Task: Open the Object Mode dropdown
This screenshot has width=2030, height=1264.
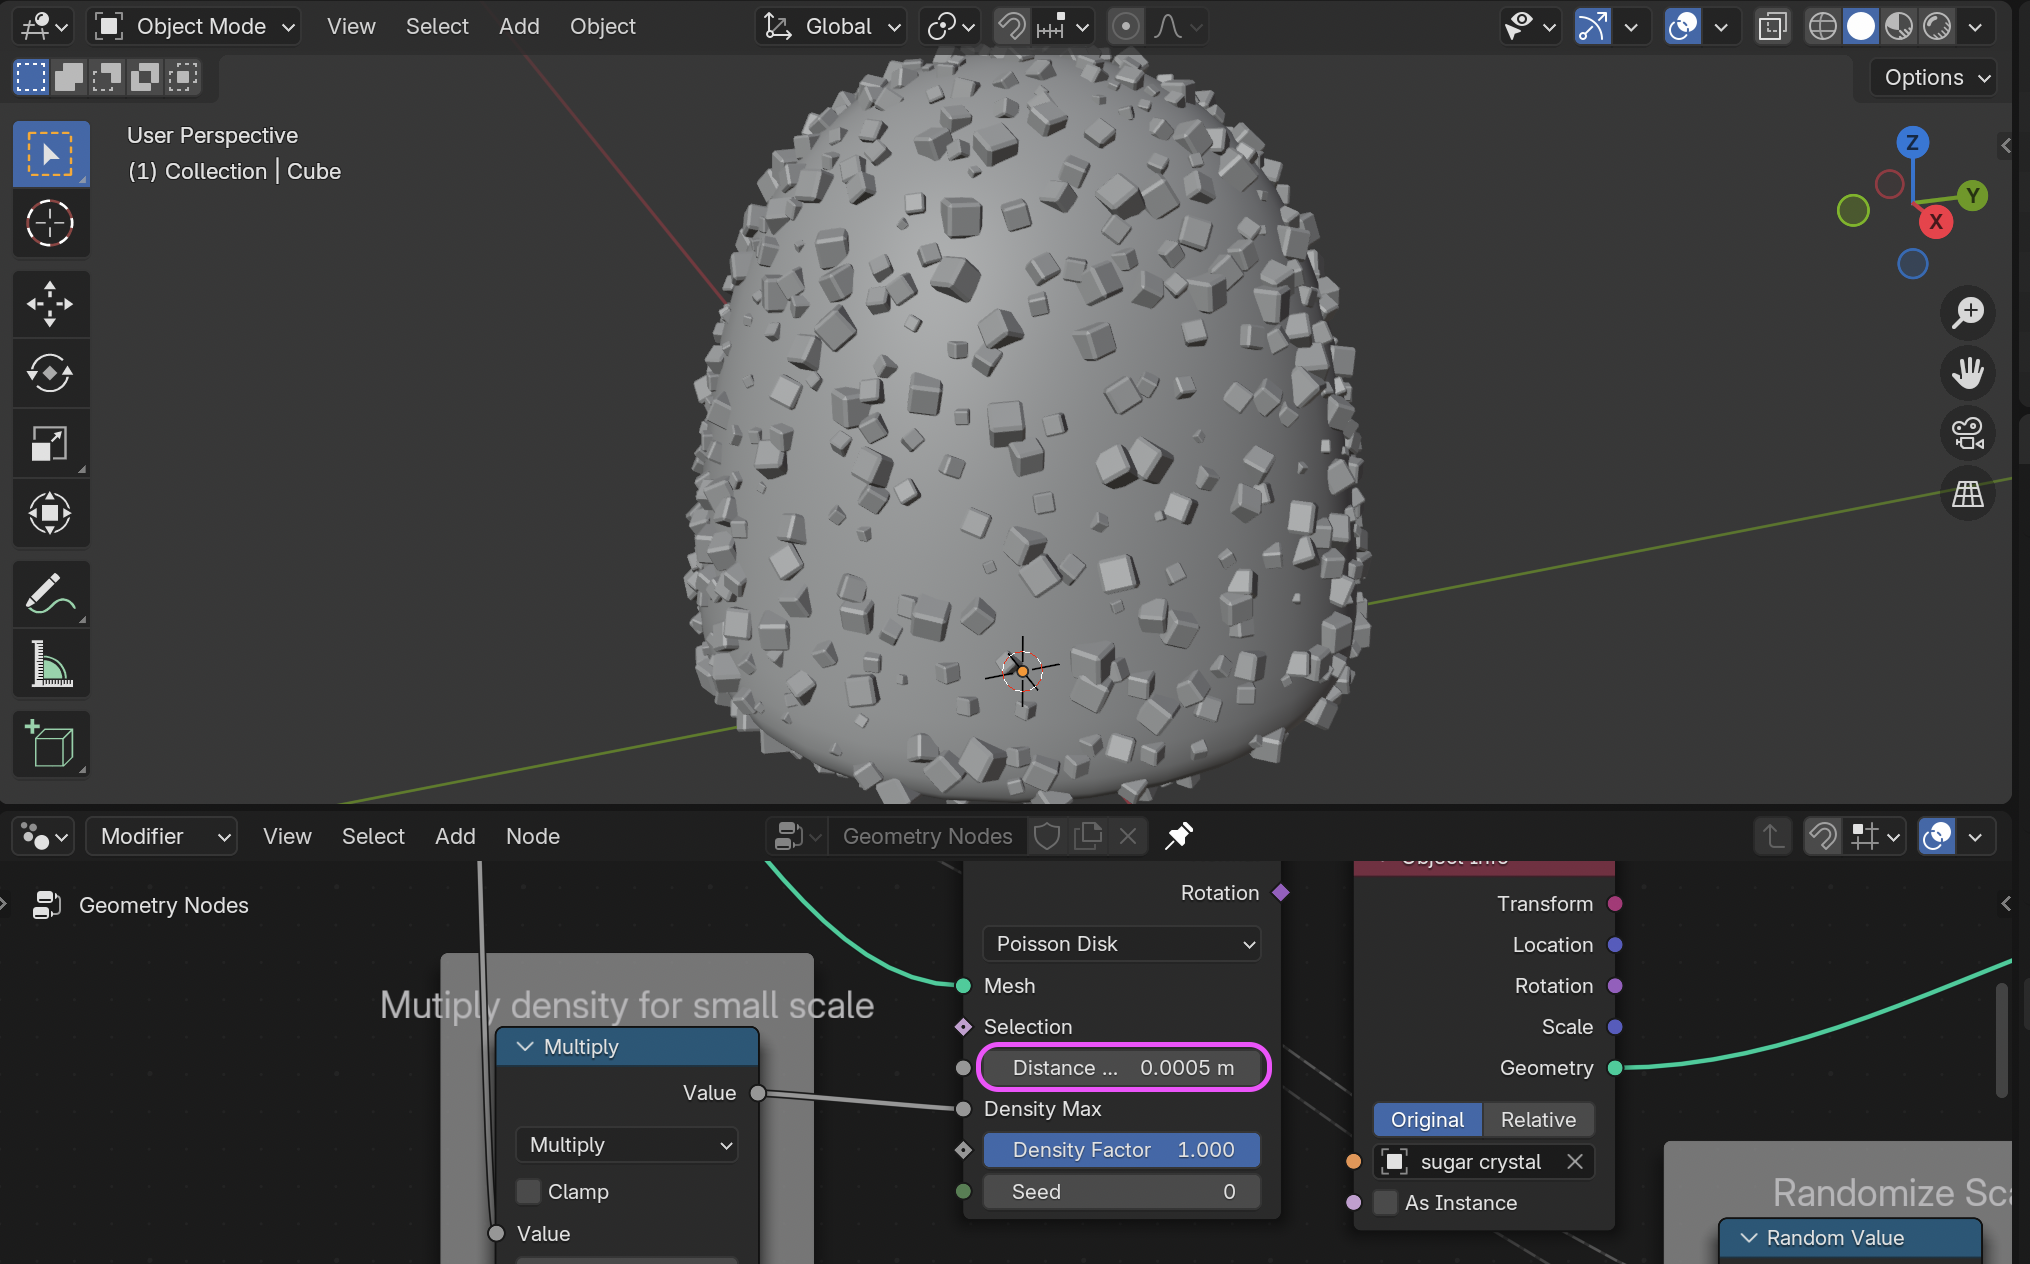Action: [196, 27]
